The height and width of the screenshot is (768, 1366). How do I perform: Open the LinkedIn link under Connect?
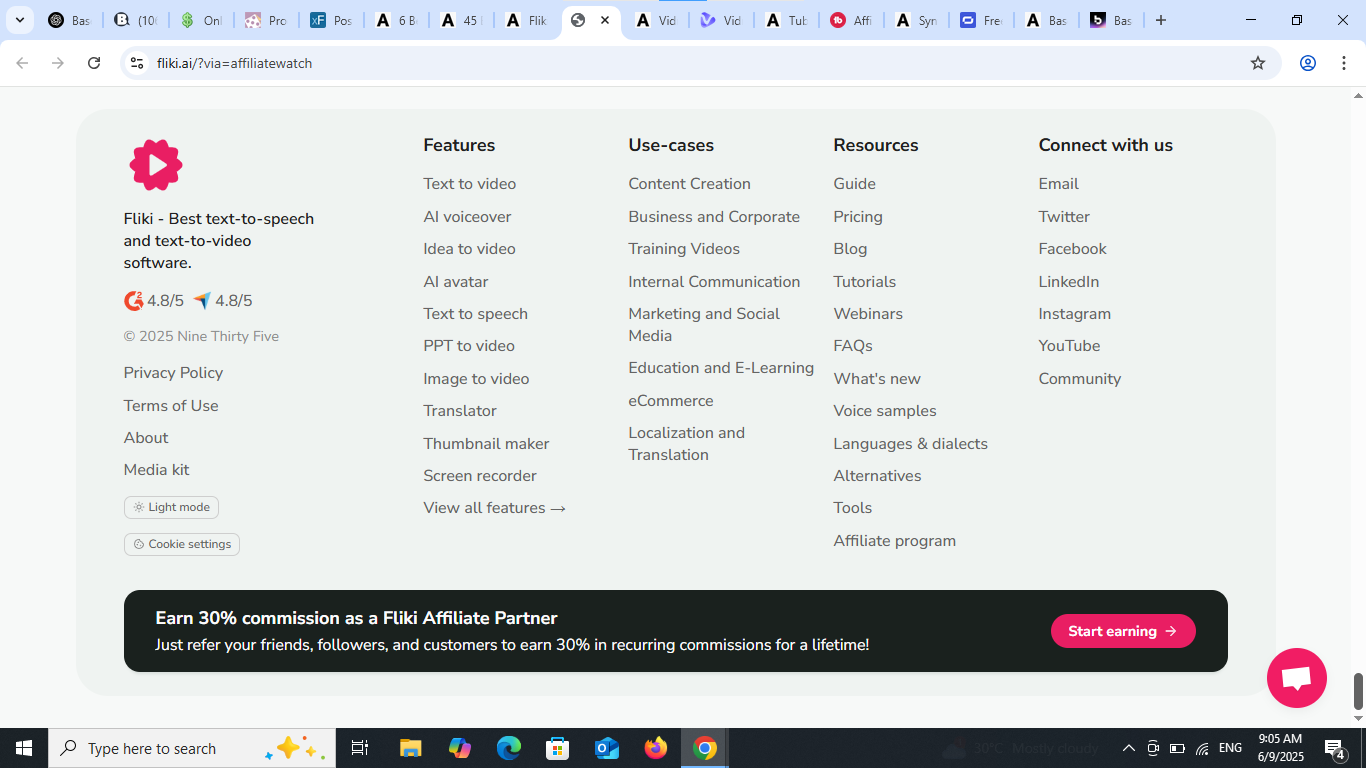point(1069,282)
